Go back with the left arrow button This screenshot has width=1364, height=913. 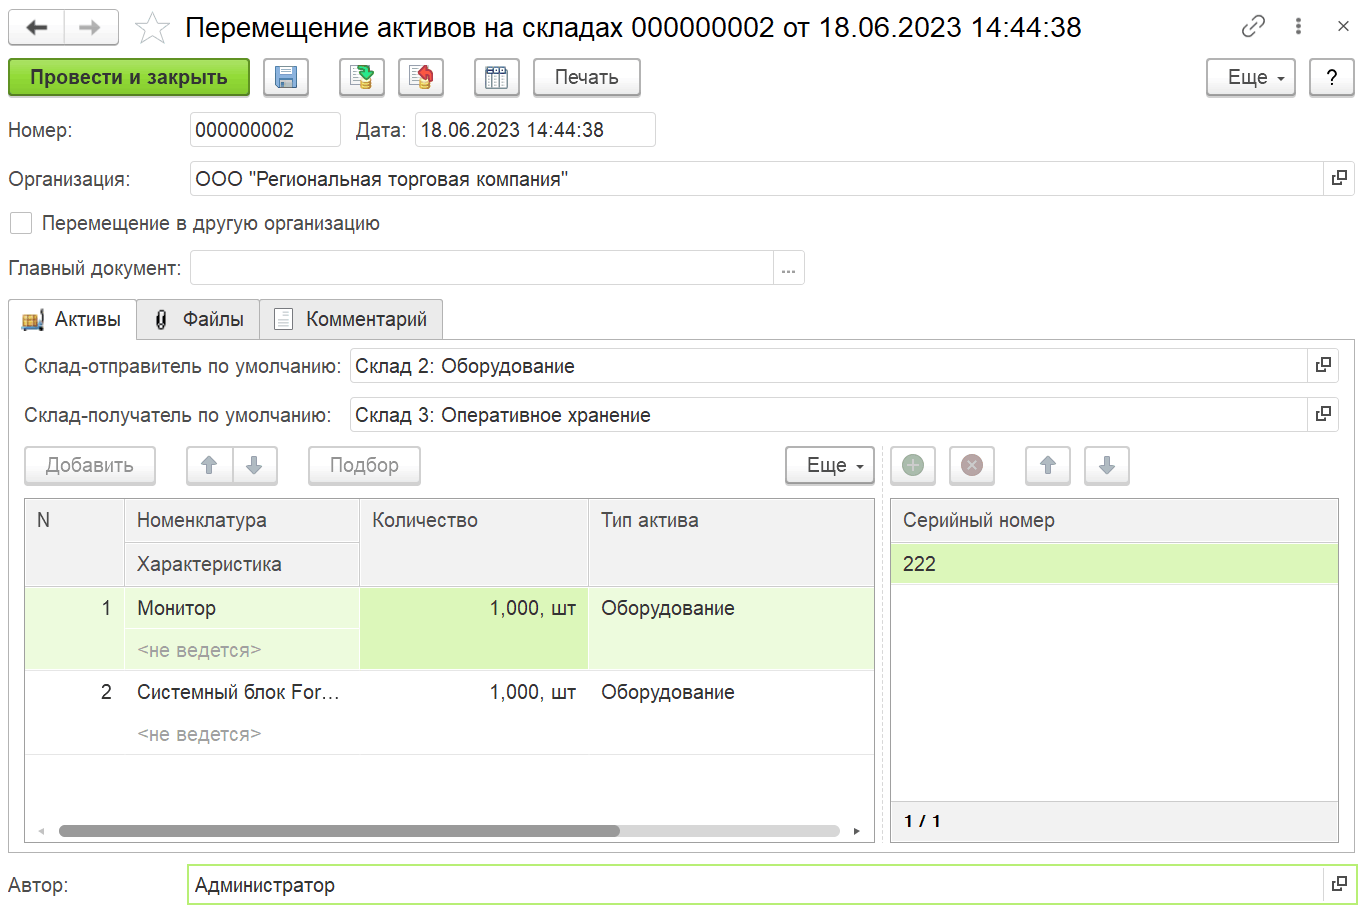point(37,27)
